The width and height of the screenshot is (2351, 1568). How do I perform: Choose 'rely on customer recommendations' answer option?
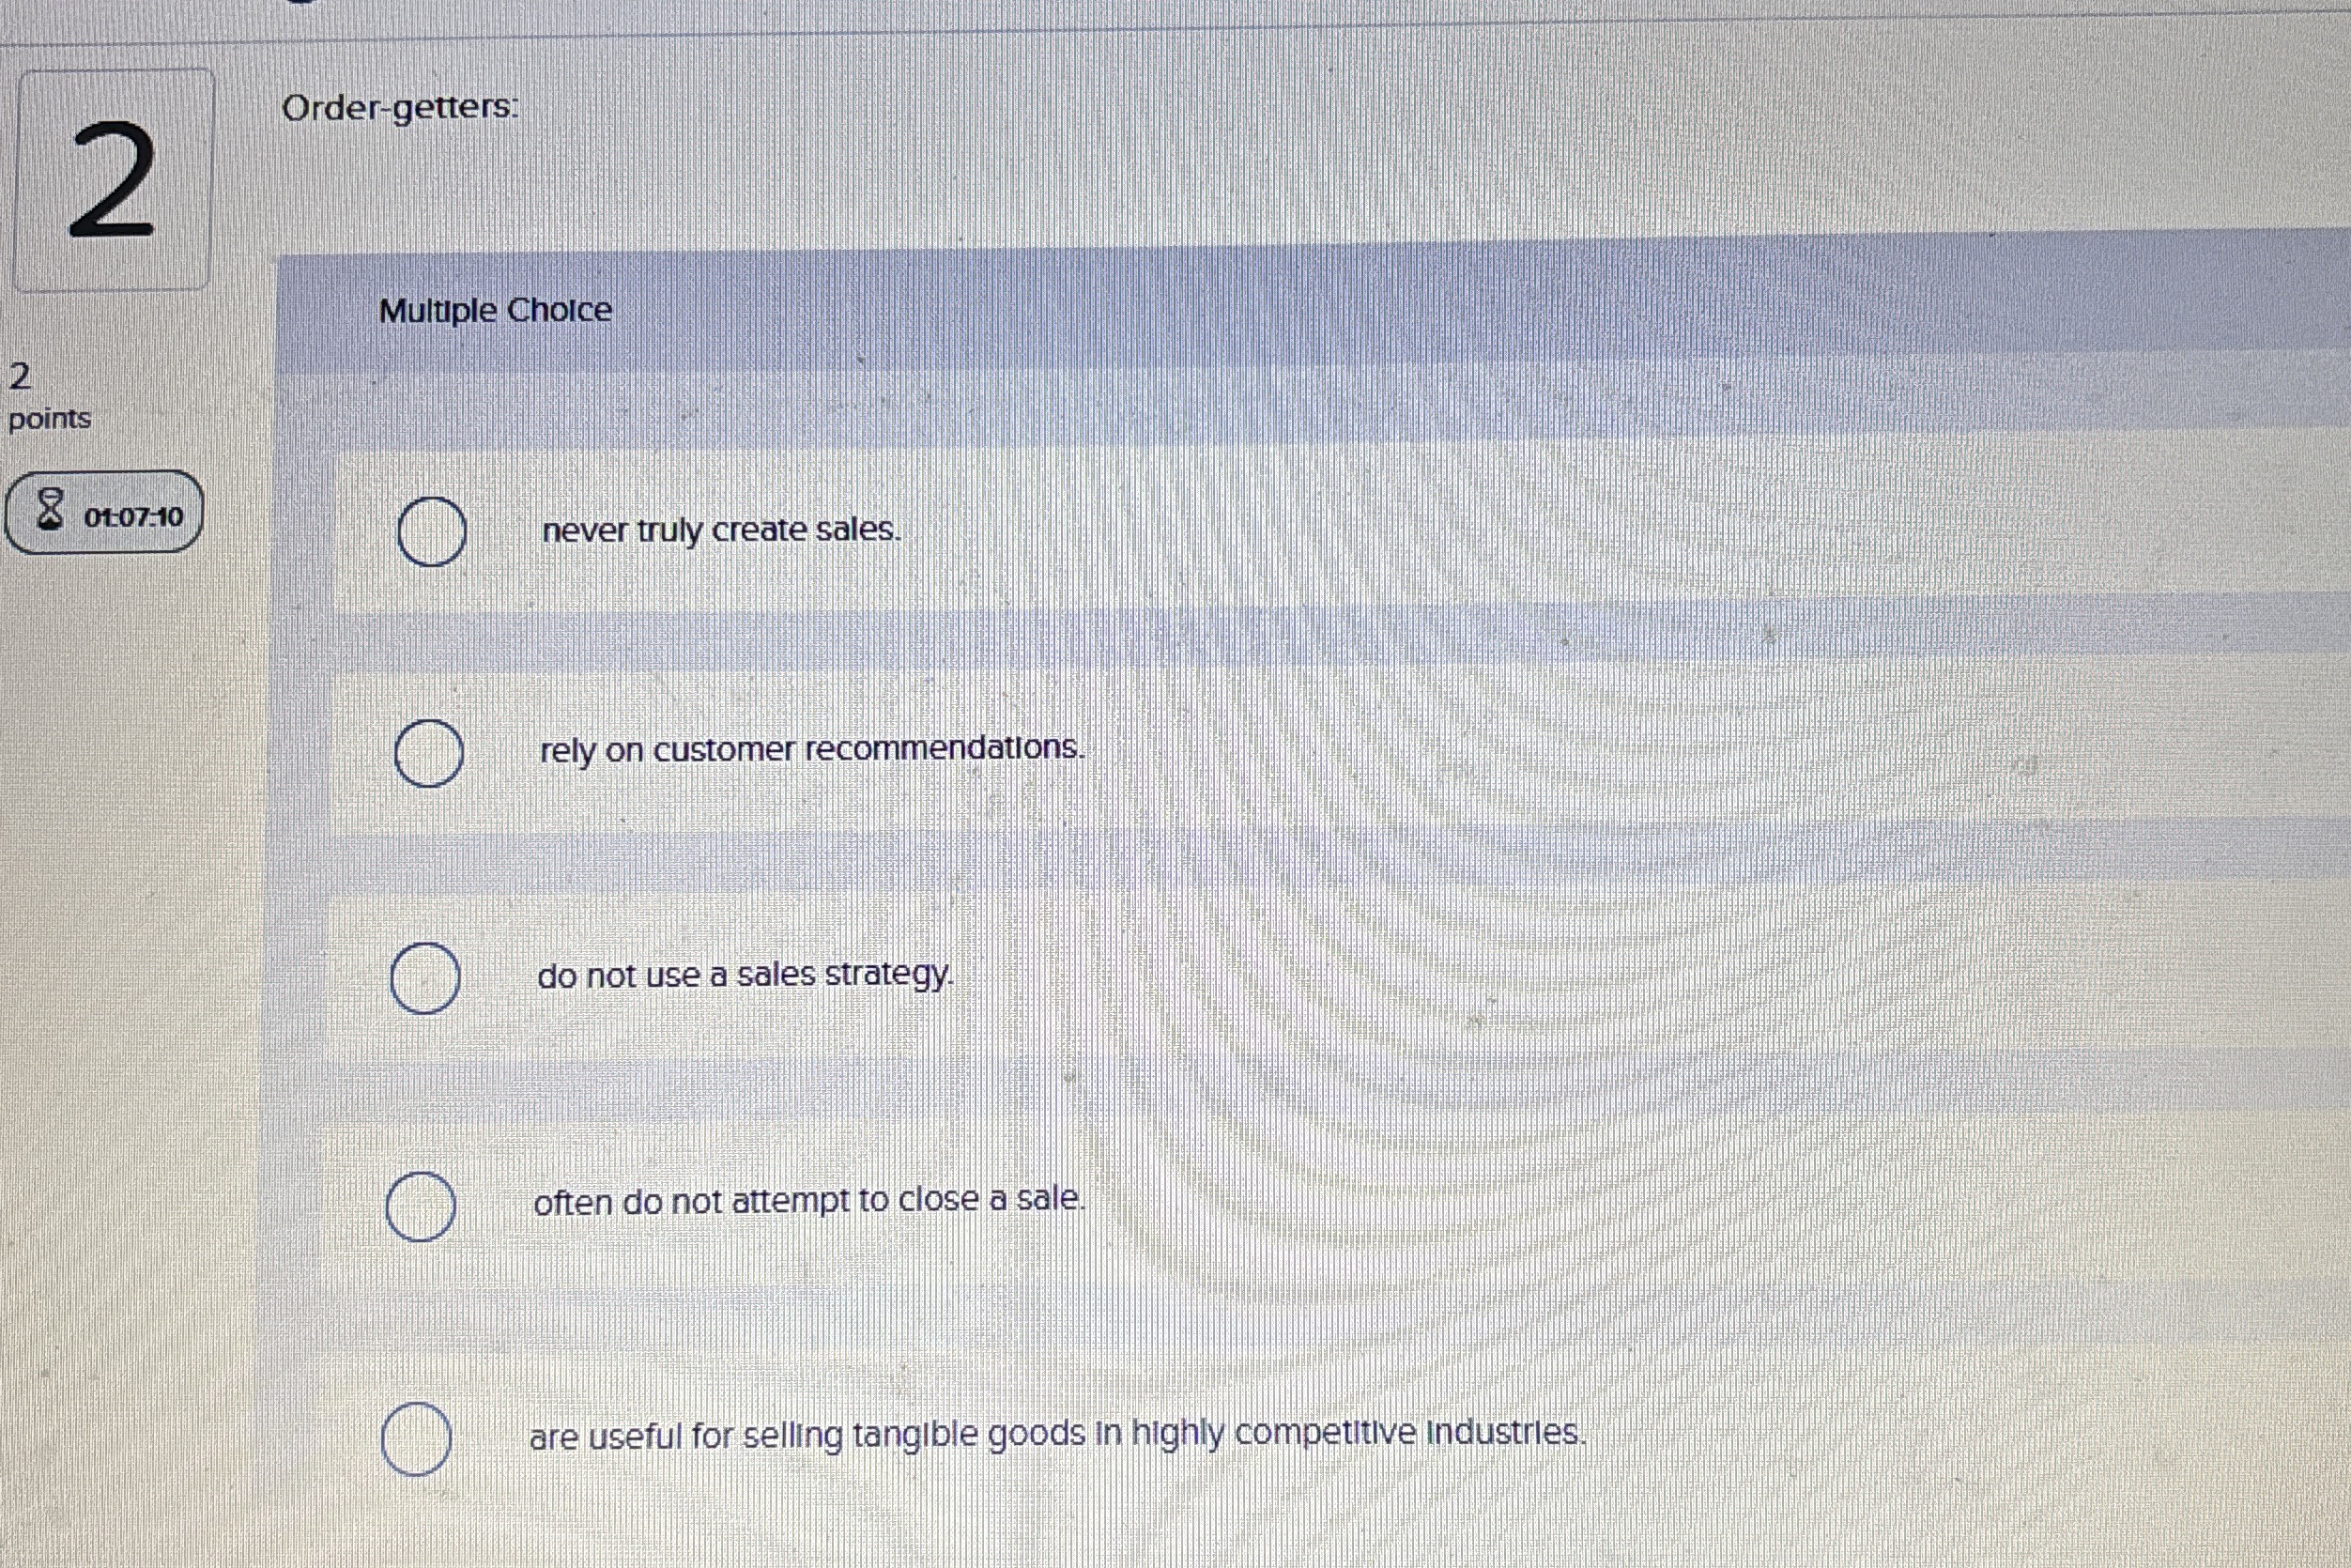[x=428, y=753]
